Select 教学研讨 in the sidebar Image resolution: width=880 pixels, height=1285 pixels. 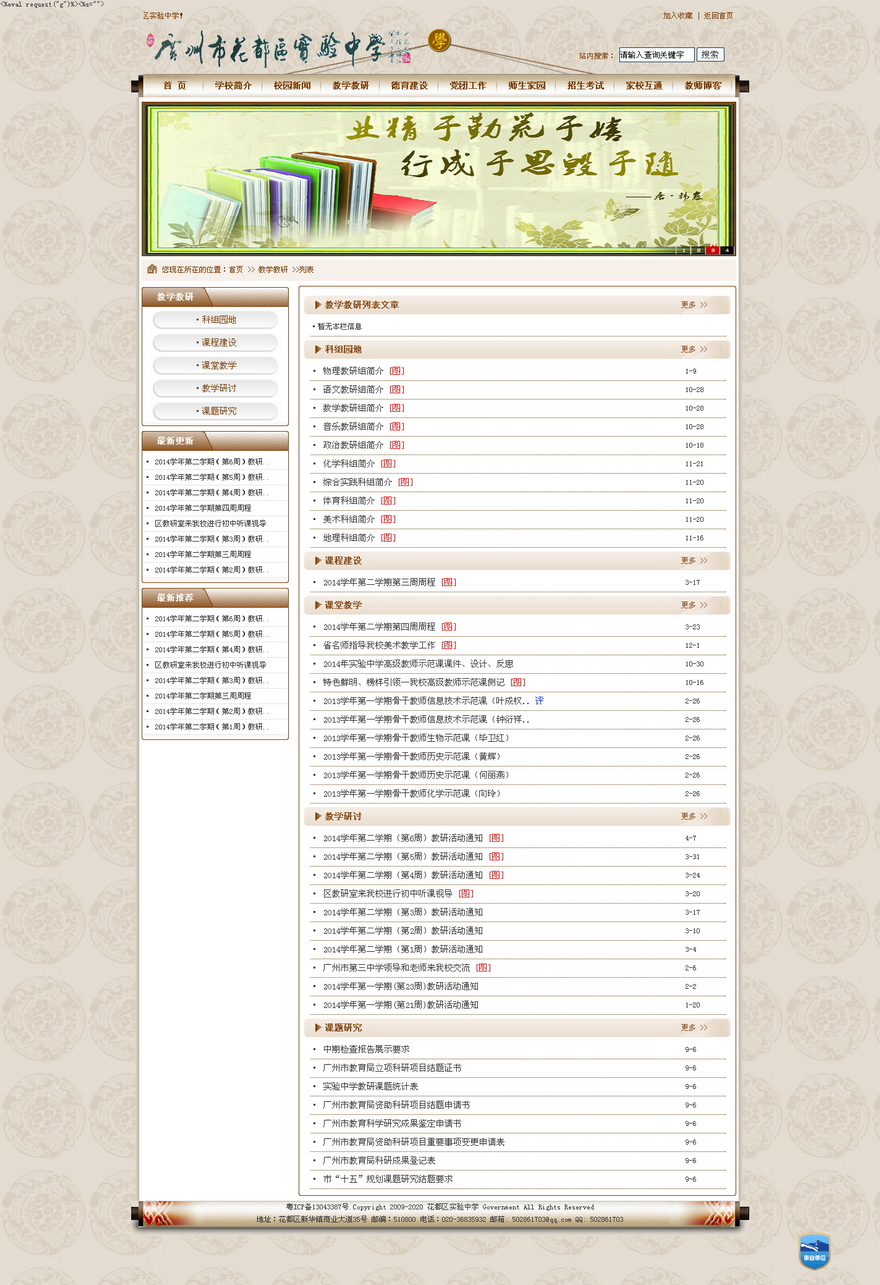pyautogui.click(x=215, y=389)
